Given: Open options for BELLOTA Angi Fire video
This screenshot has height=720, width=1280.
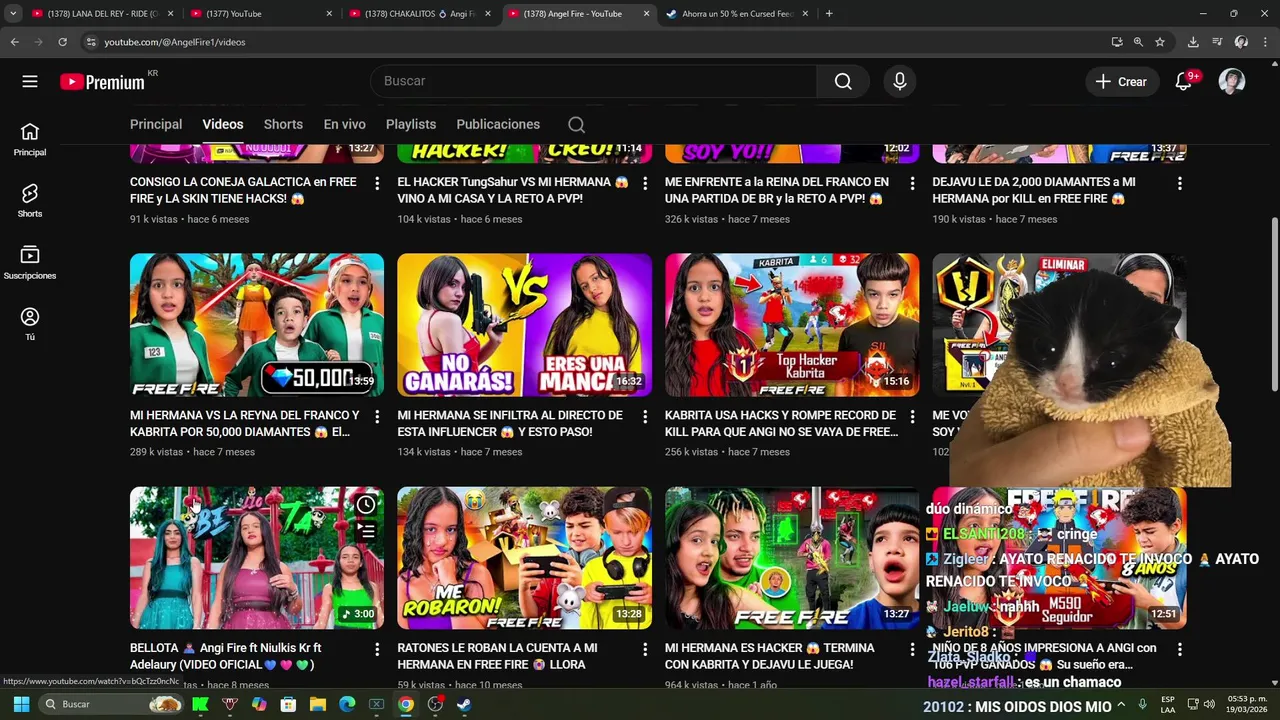Looking at the screenshot, I should pos(377,650).
